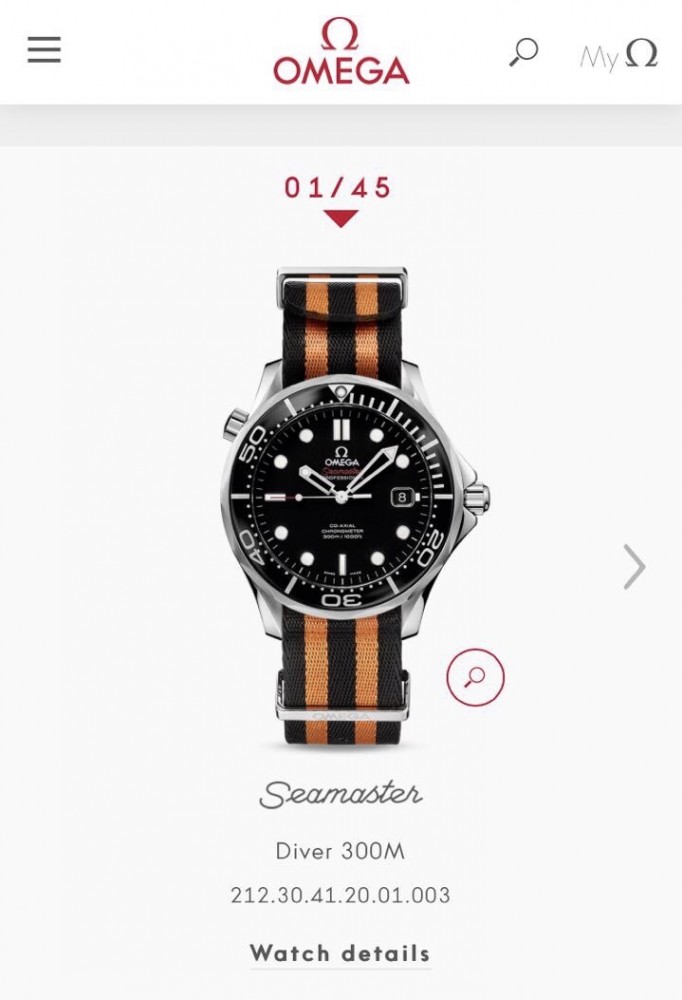Open search with the magnifier icon
Viewport: 682px width, 1000px height.
524,52
